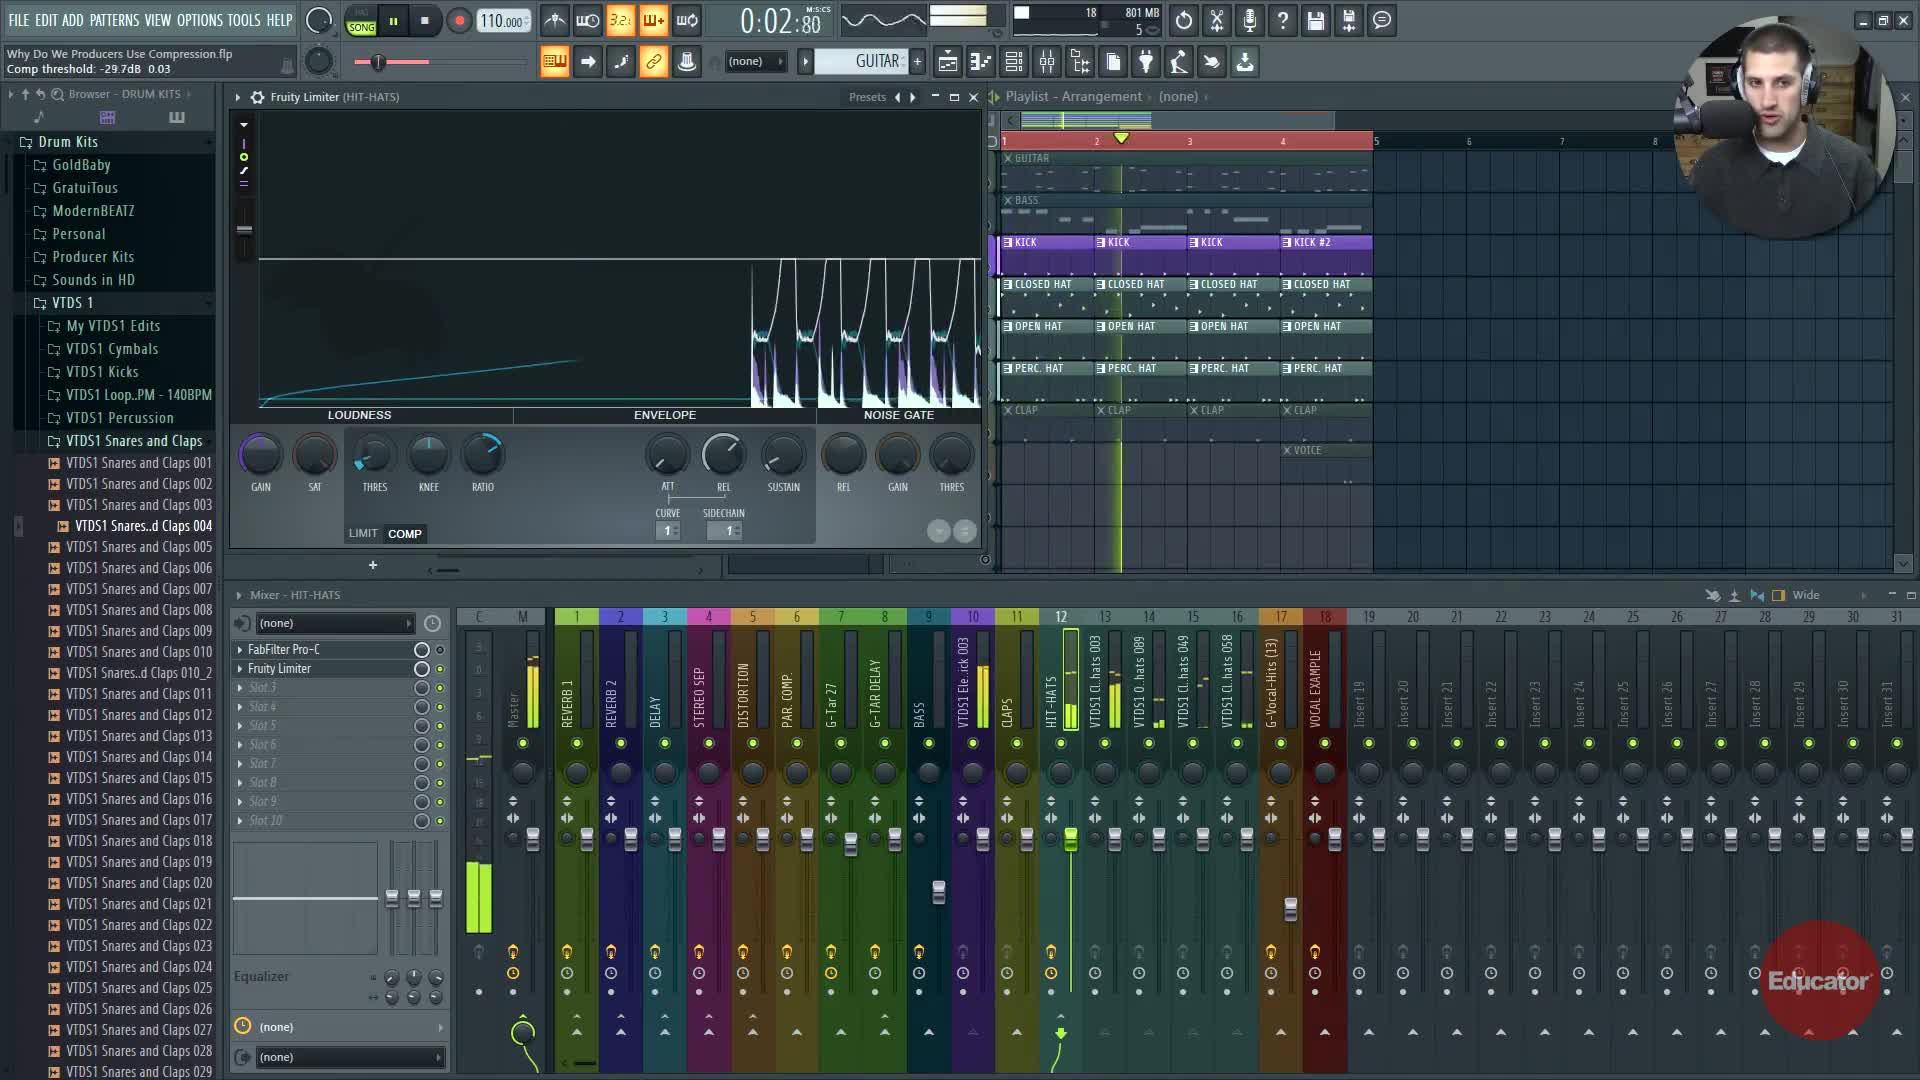The height and width of the screenshot is (1080, 1920).
Task: Click the HIT-HATS channel volume fader
Action: (1070, 838)
